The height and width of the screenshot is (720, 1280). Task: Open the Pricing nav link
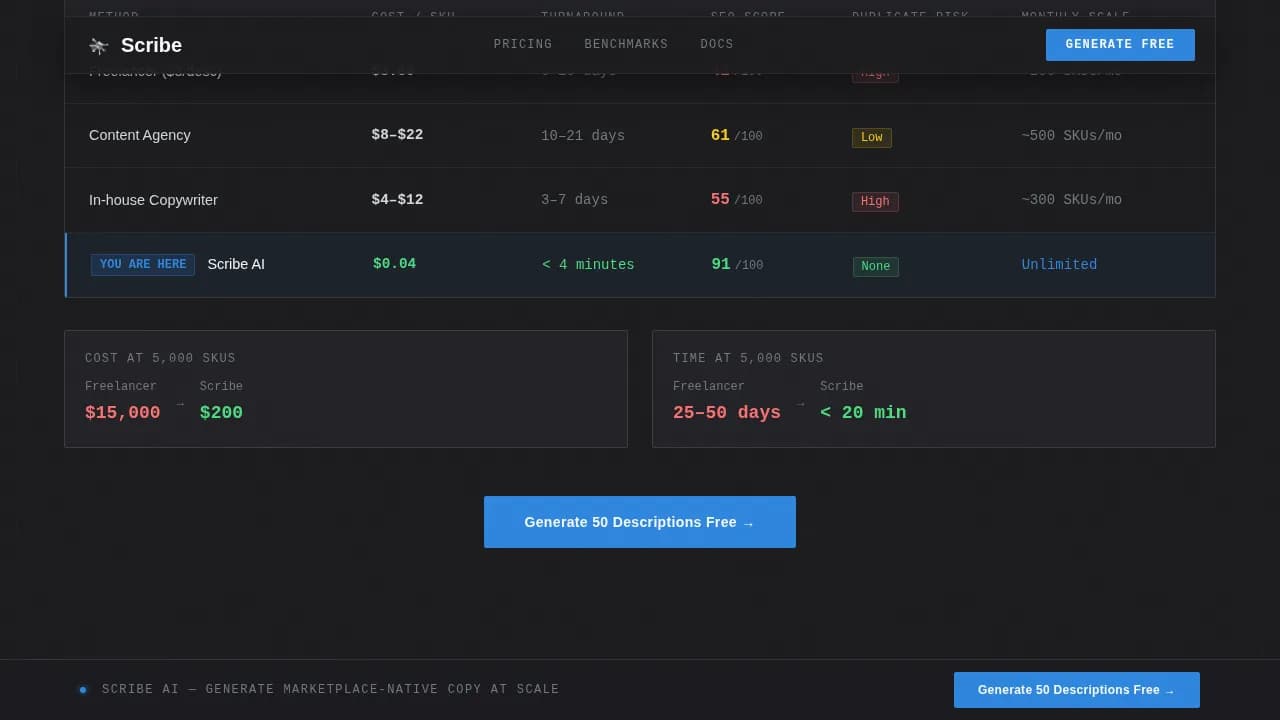click(x=522, y=45)
